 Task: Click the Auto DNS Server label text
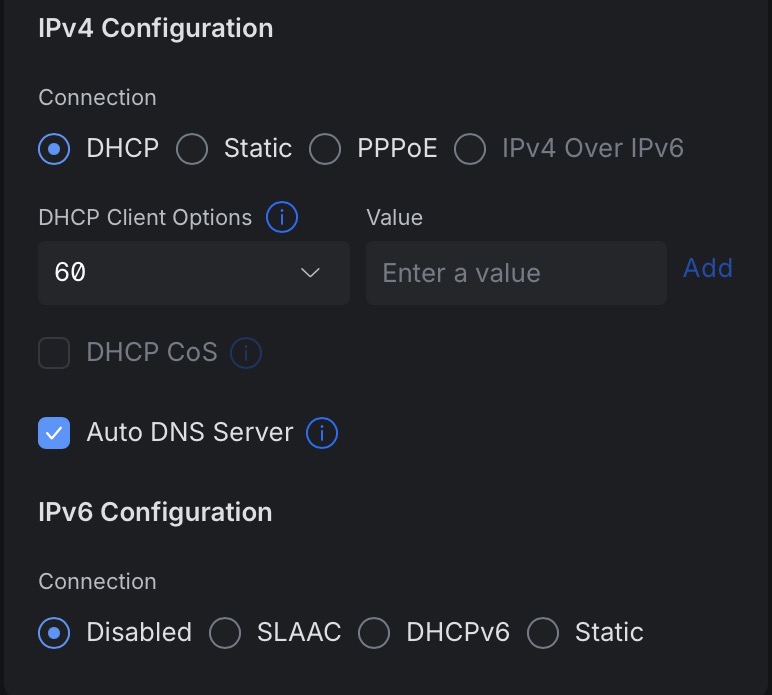(x=189, y=433)
